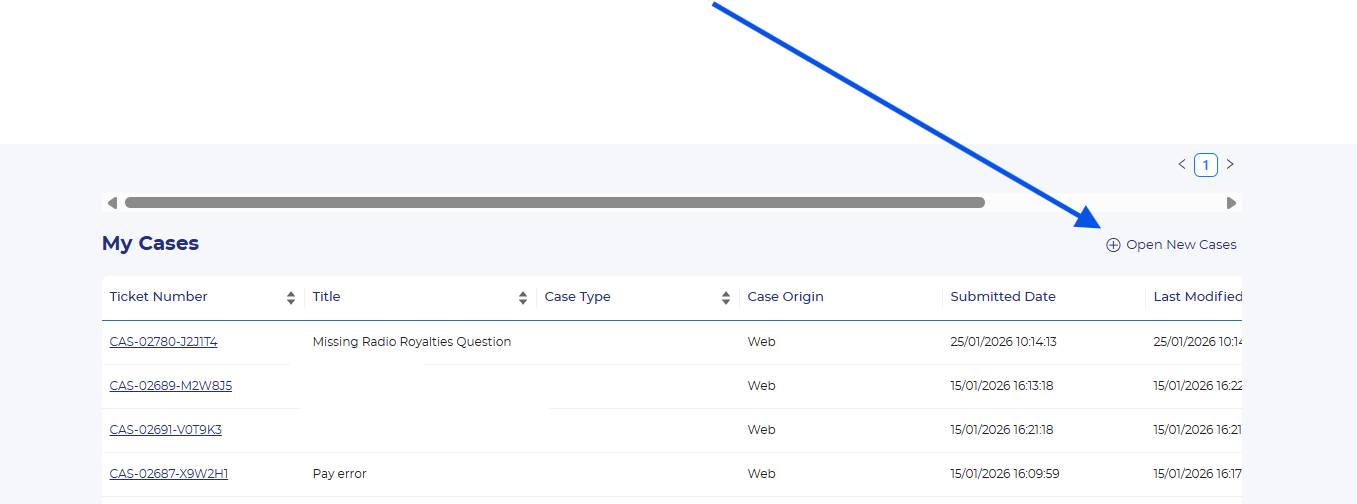
Task: Go to the next page using pagination arrow
Action: click(1230, 164)
